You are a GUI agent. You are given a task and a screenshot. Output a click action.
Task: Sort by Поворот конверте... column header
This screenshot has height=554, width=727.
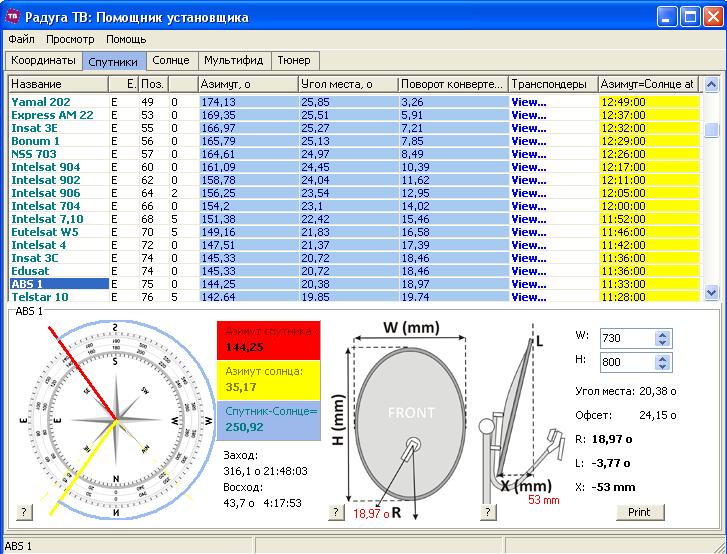pyautogui.click(x=453, y=84)
